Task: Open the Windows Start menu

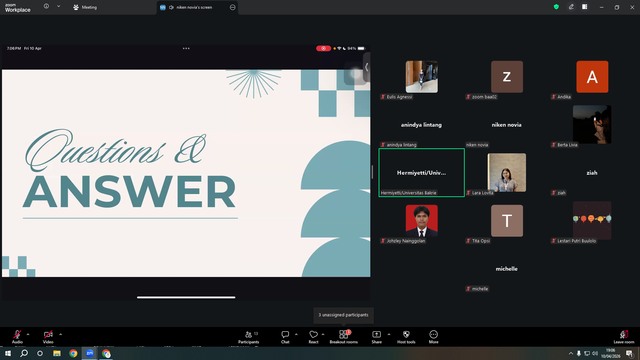Action: tap(8, 353)
